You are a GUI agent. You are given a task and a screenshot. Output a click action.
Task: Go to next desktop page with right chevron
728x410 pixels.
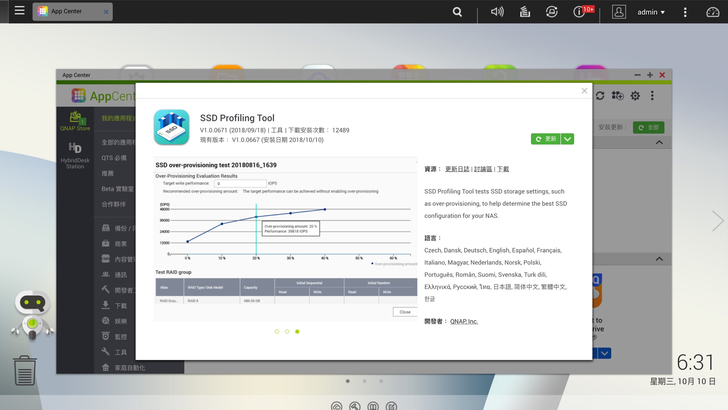click(x=716, y=221)
